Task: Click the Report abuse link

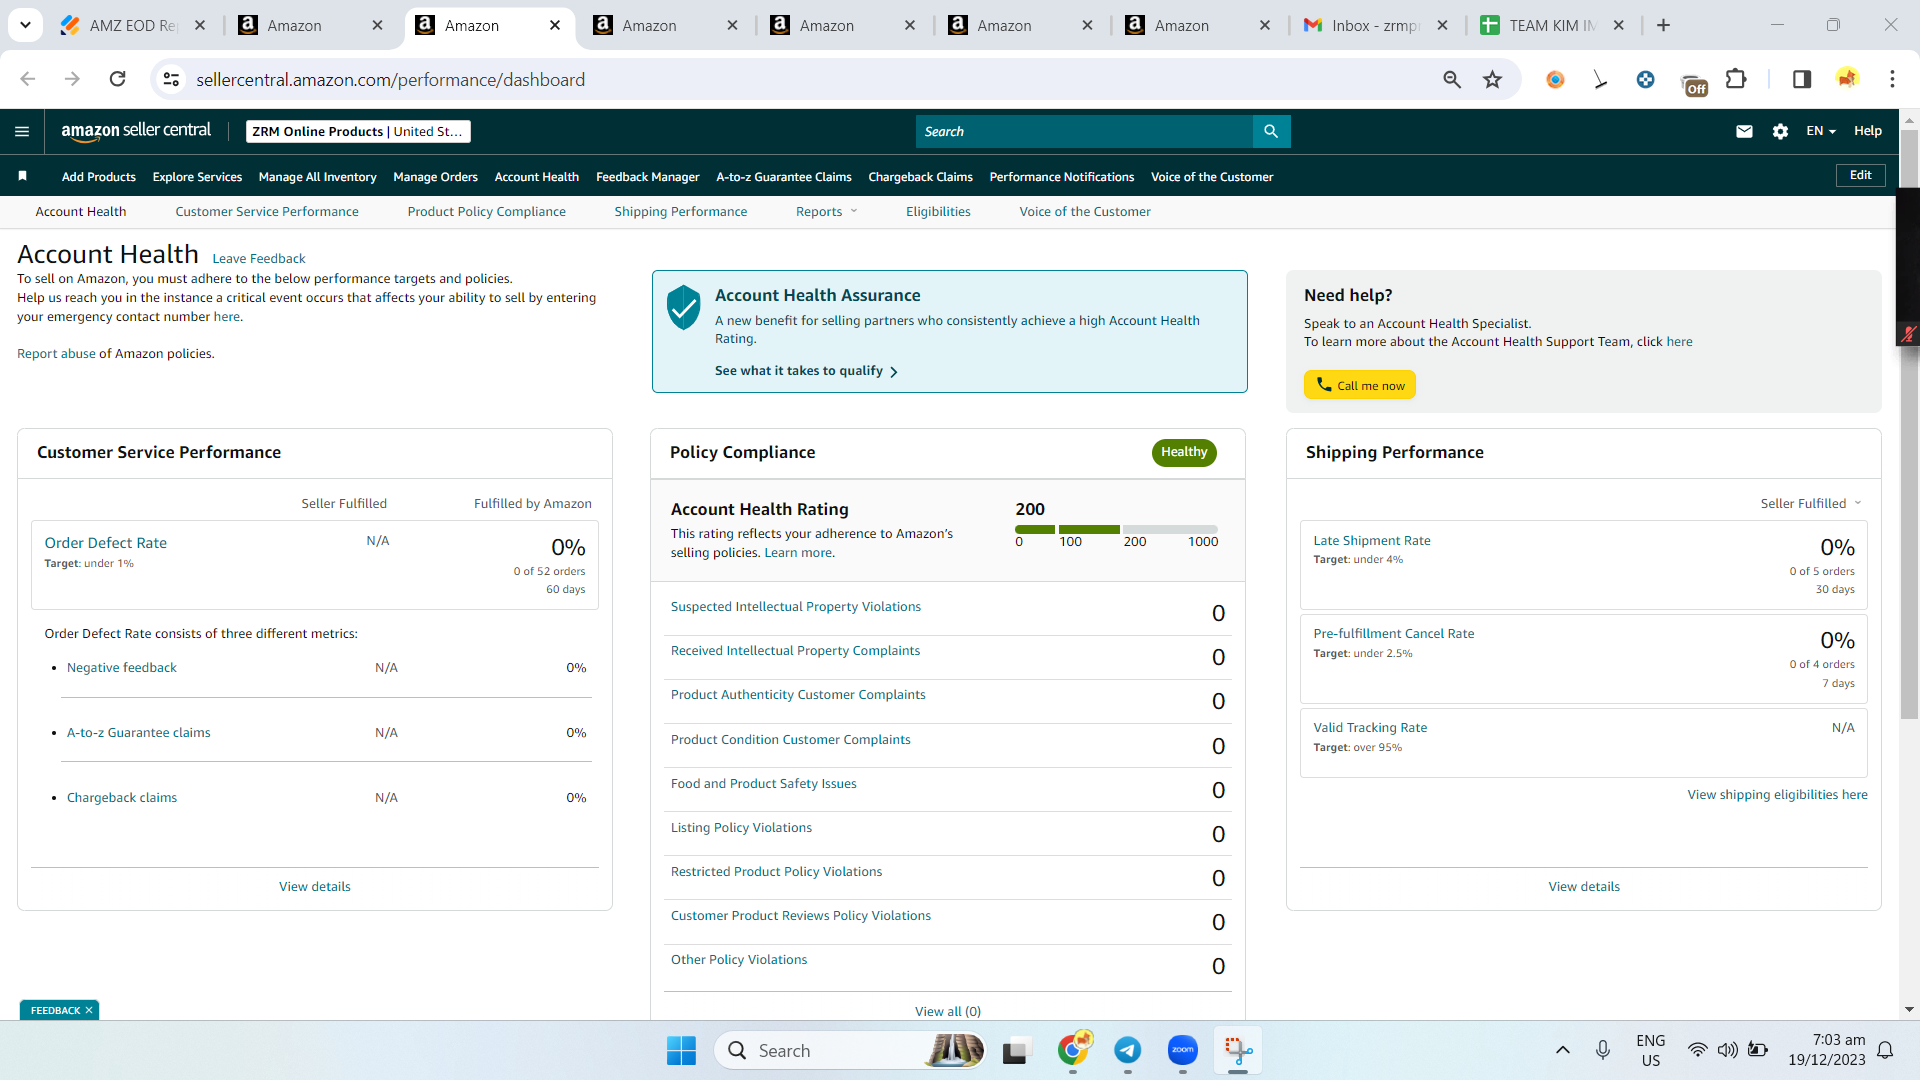Action: tap(56, 354)
